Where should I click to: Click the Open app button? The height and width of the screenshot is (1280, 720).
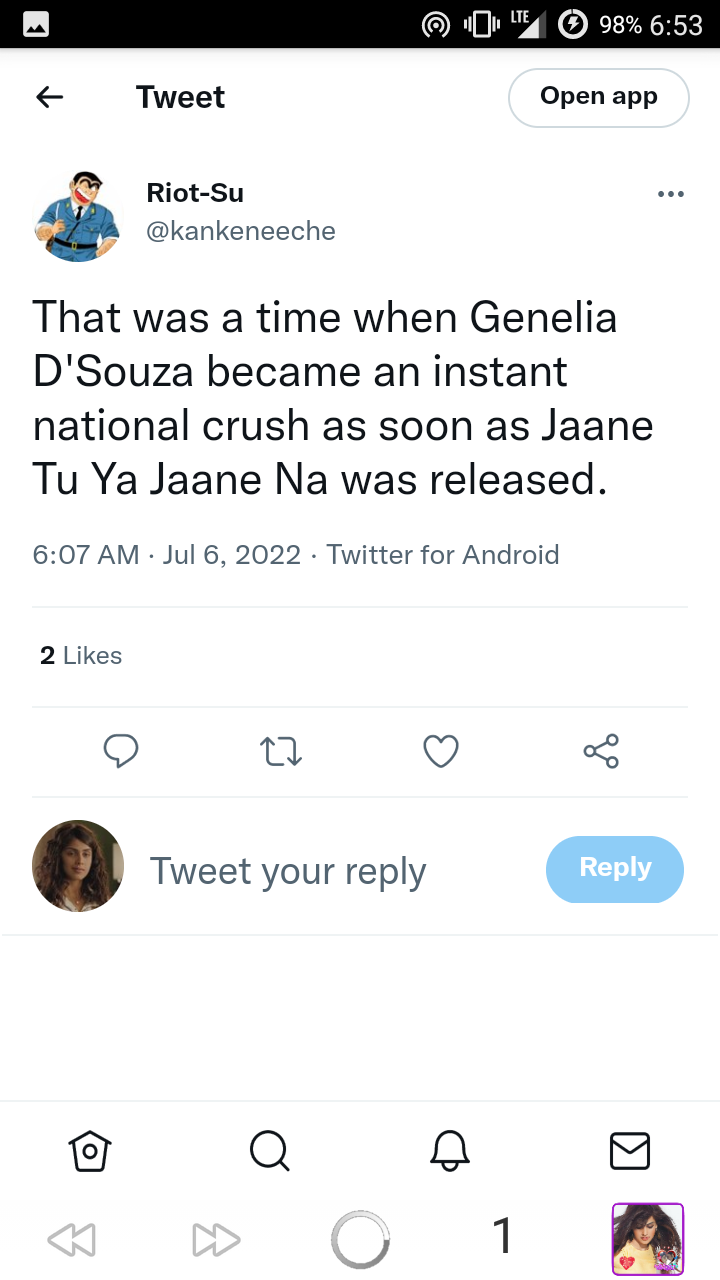(x=599, y=97)
